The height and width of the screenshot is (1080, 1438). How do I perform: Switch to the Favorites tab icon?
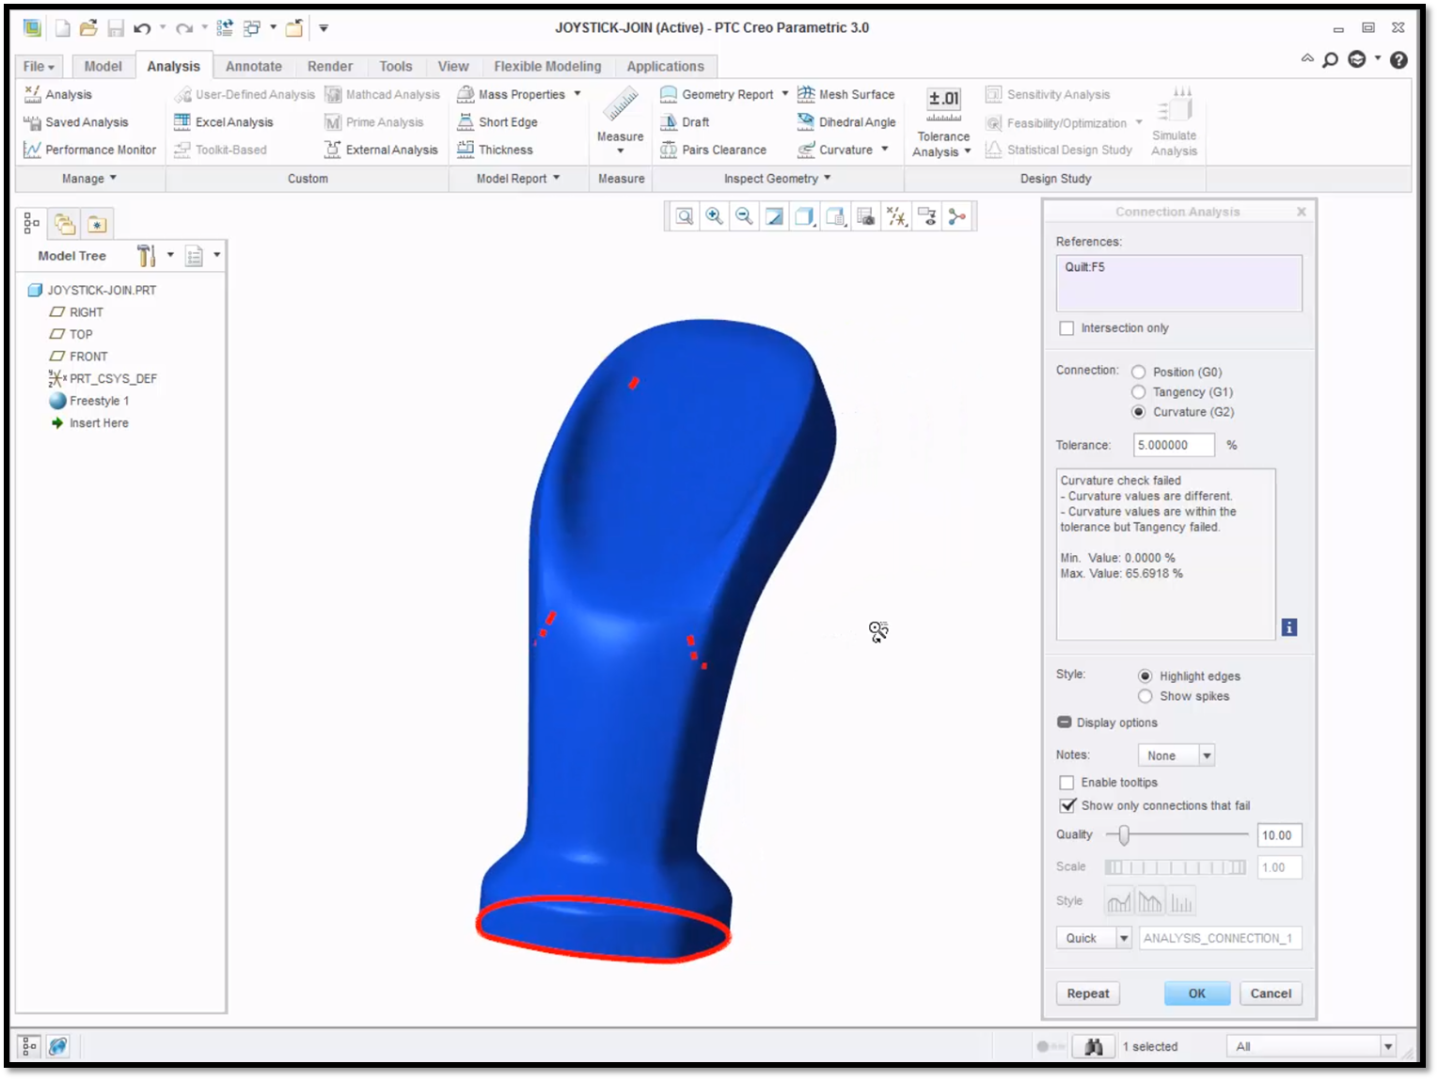[x=97, y=224]
